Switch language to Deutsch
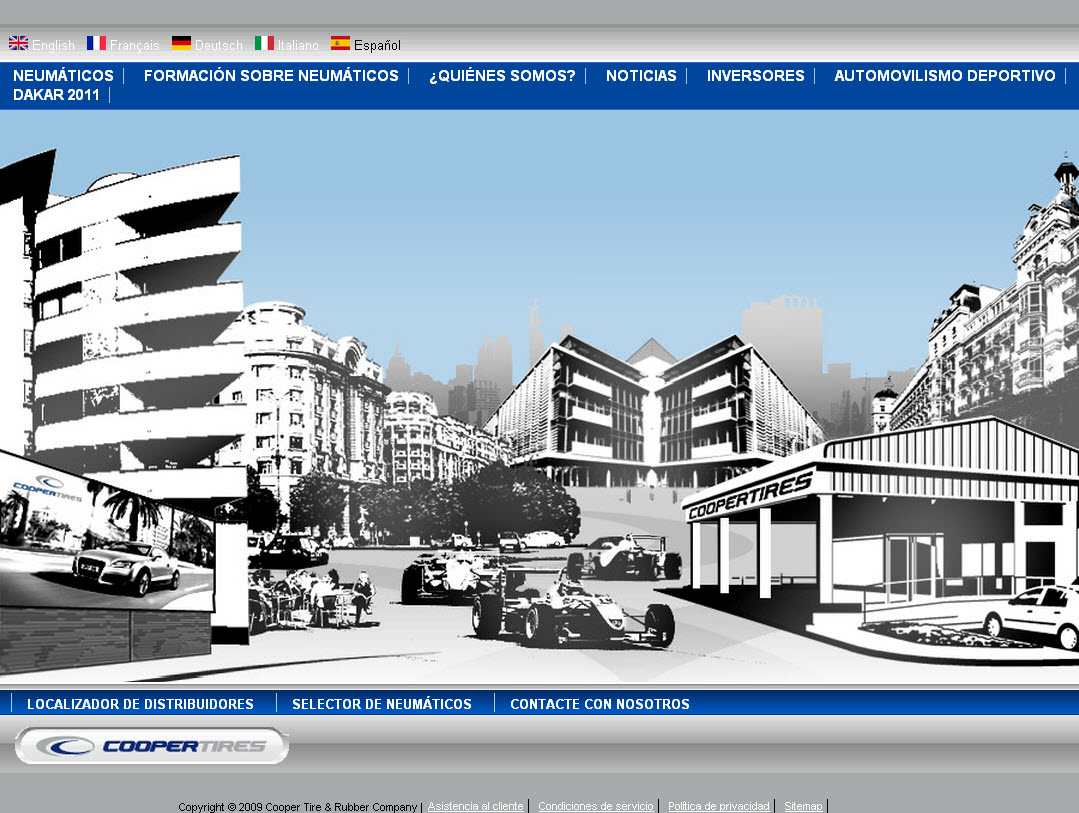The image size is (1079, 813). tap(219, 45)
